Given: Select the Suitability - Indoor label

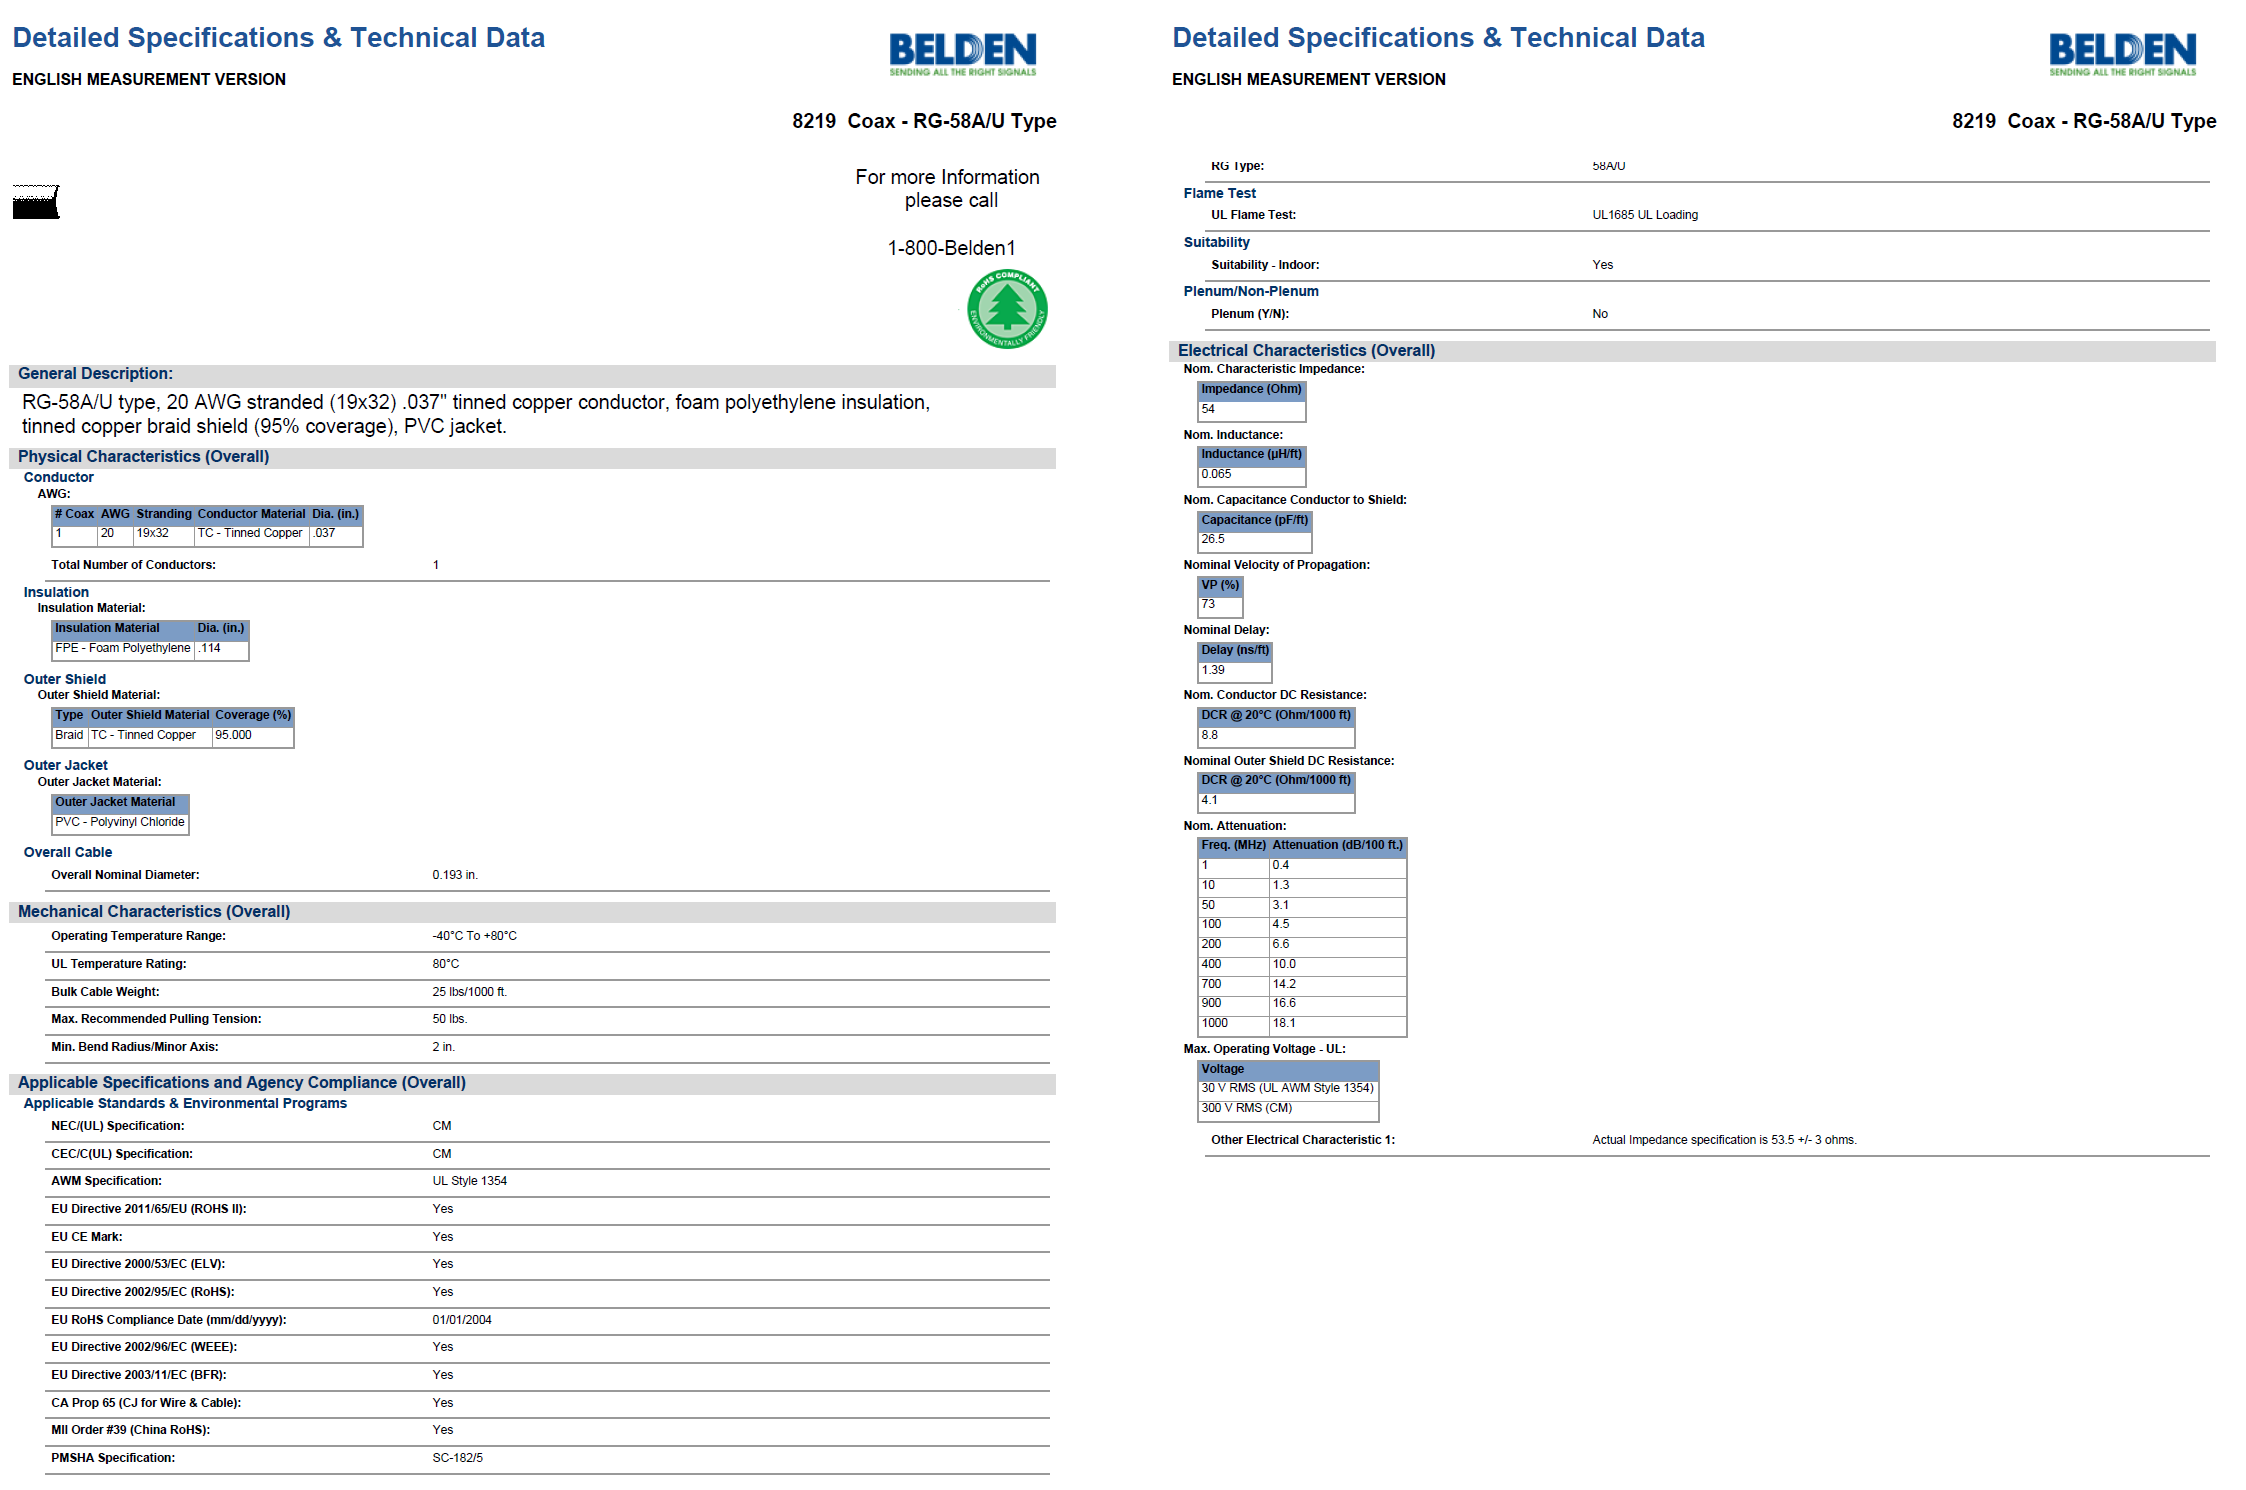Looking at the screenshot, I should 1265,265.
